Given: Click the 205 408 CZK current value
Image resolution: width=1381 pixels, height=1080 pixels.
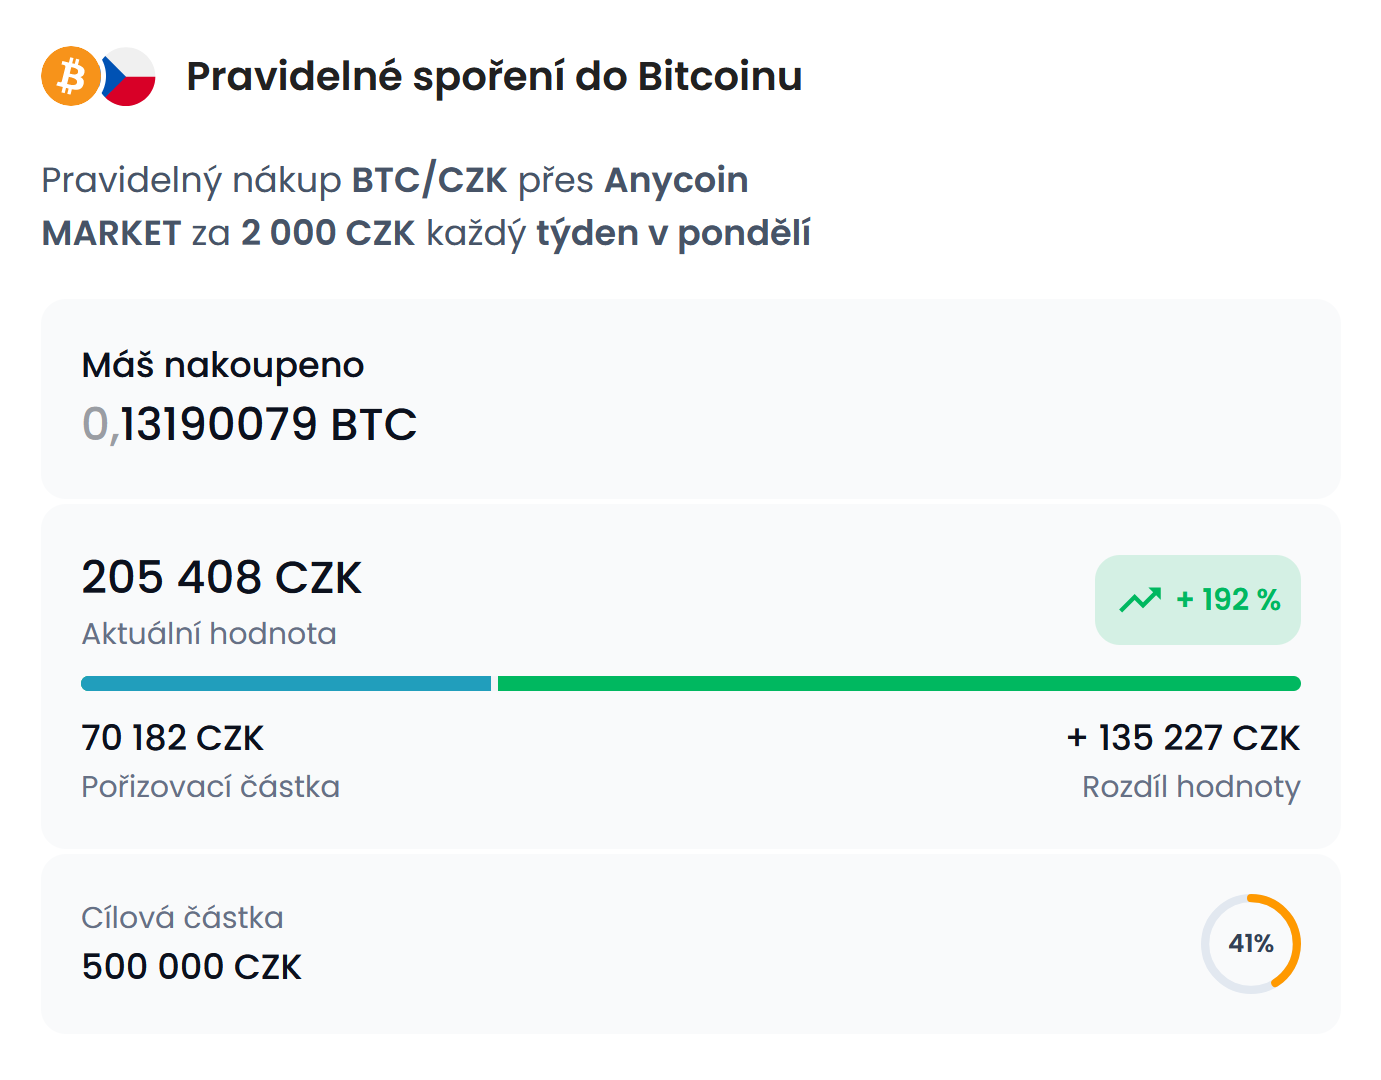Looking at the screenshot, I should tap(221, 578).
